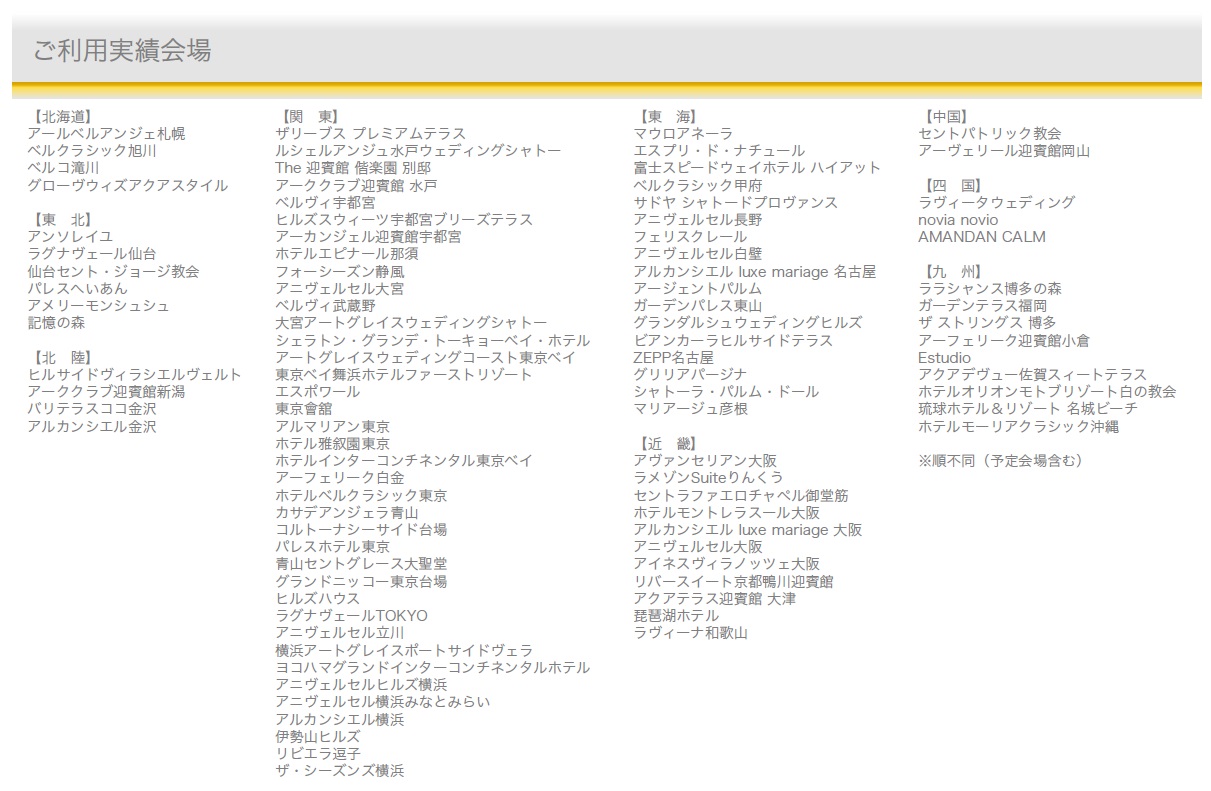Viewport: 1211px width, 791px height.
Task: Click ラヴィーナ和歌山
Action: [x=690, y=633]
